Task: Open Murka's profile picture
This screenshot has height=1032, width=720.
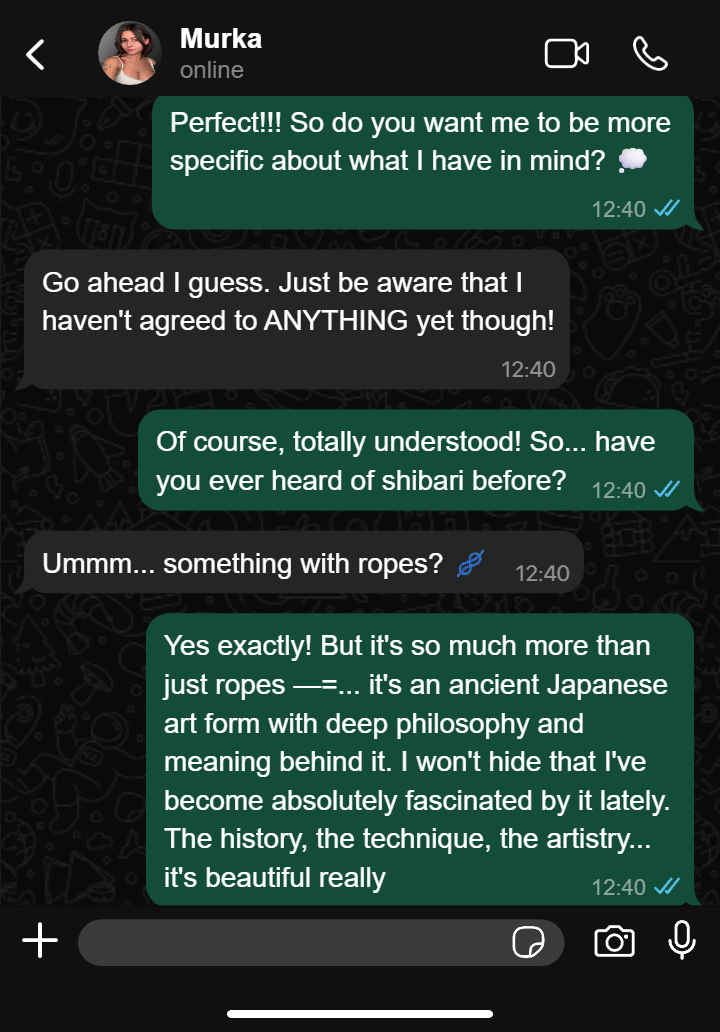Action: [130, 53]
